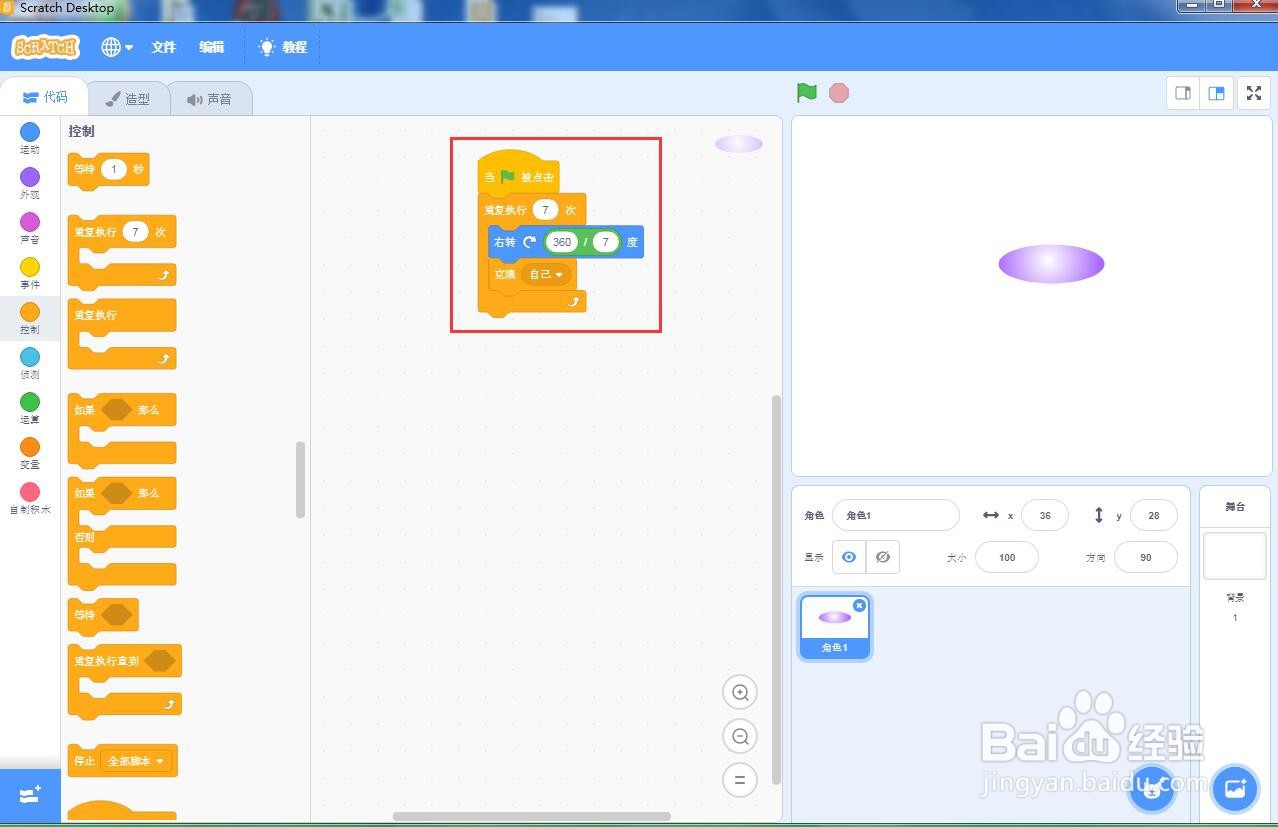The width and height of the screenshot is (1278, 827).
Task: Click the choose a sprite button
Action: point(1152,789)
